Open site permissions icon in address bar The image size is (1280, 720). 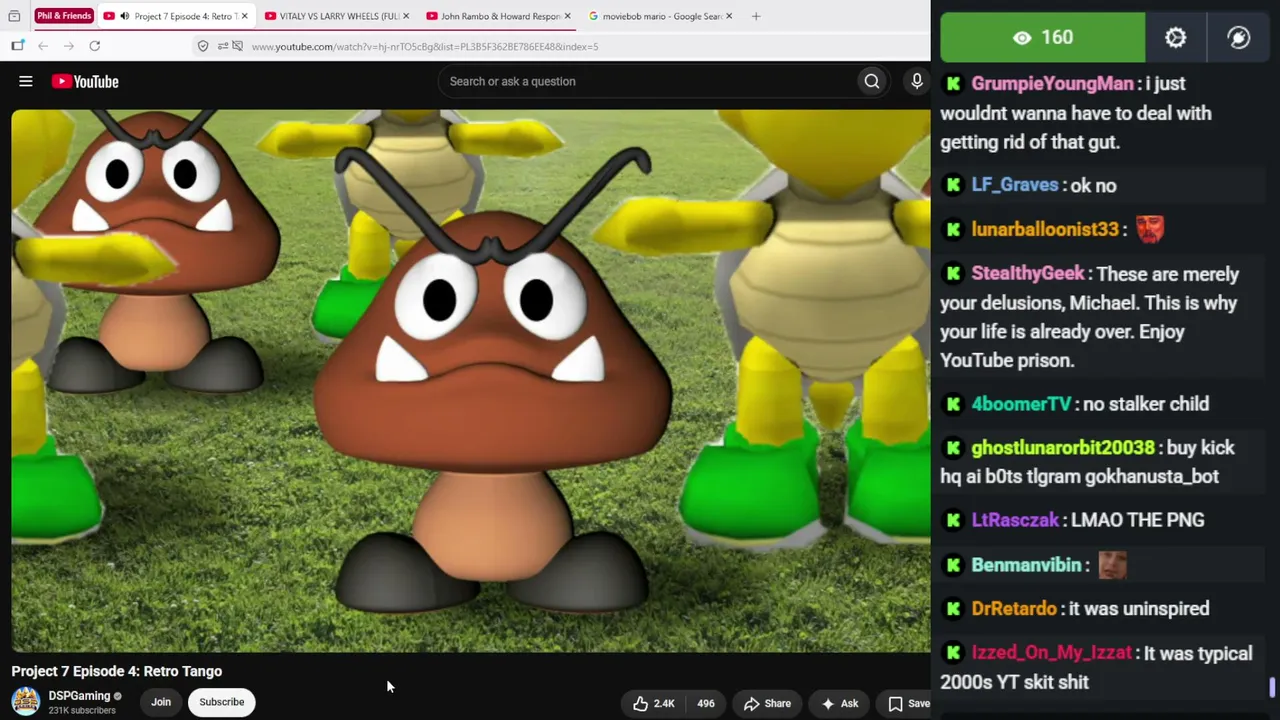pyautogui.click(x=222, y=46)
